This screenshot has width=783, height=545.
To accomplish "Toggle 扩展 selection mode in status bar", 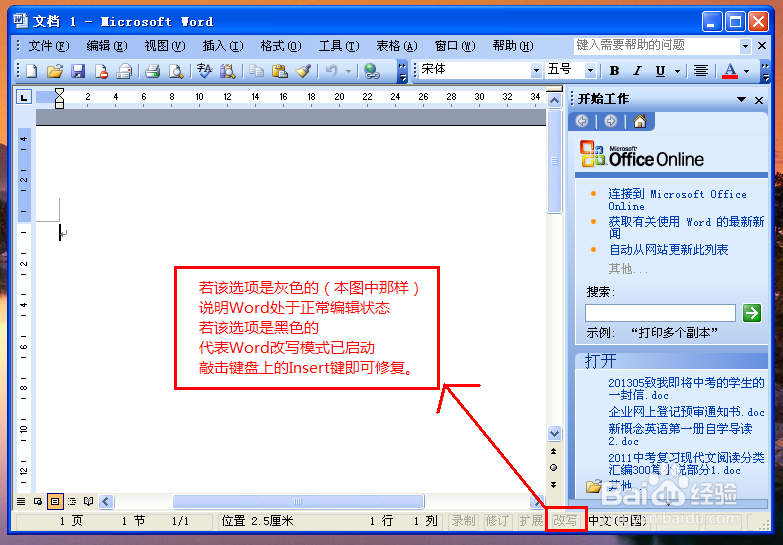I will pos(531,521).
